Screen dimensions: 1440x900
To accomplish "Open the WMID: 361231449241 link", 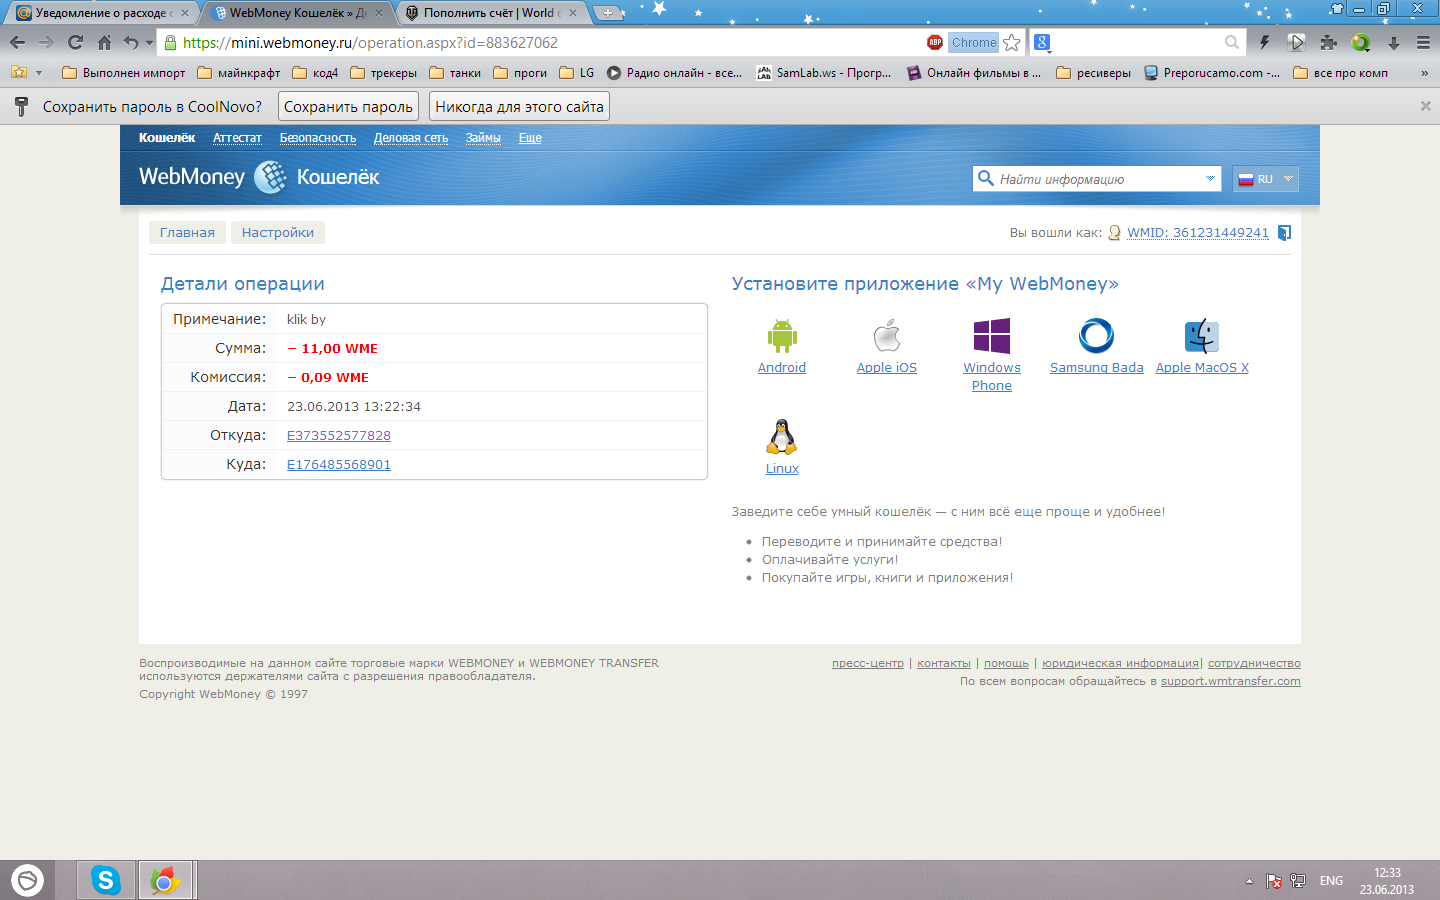I will (x=1198, y=233).
